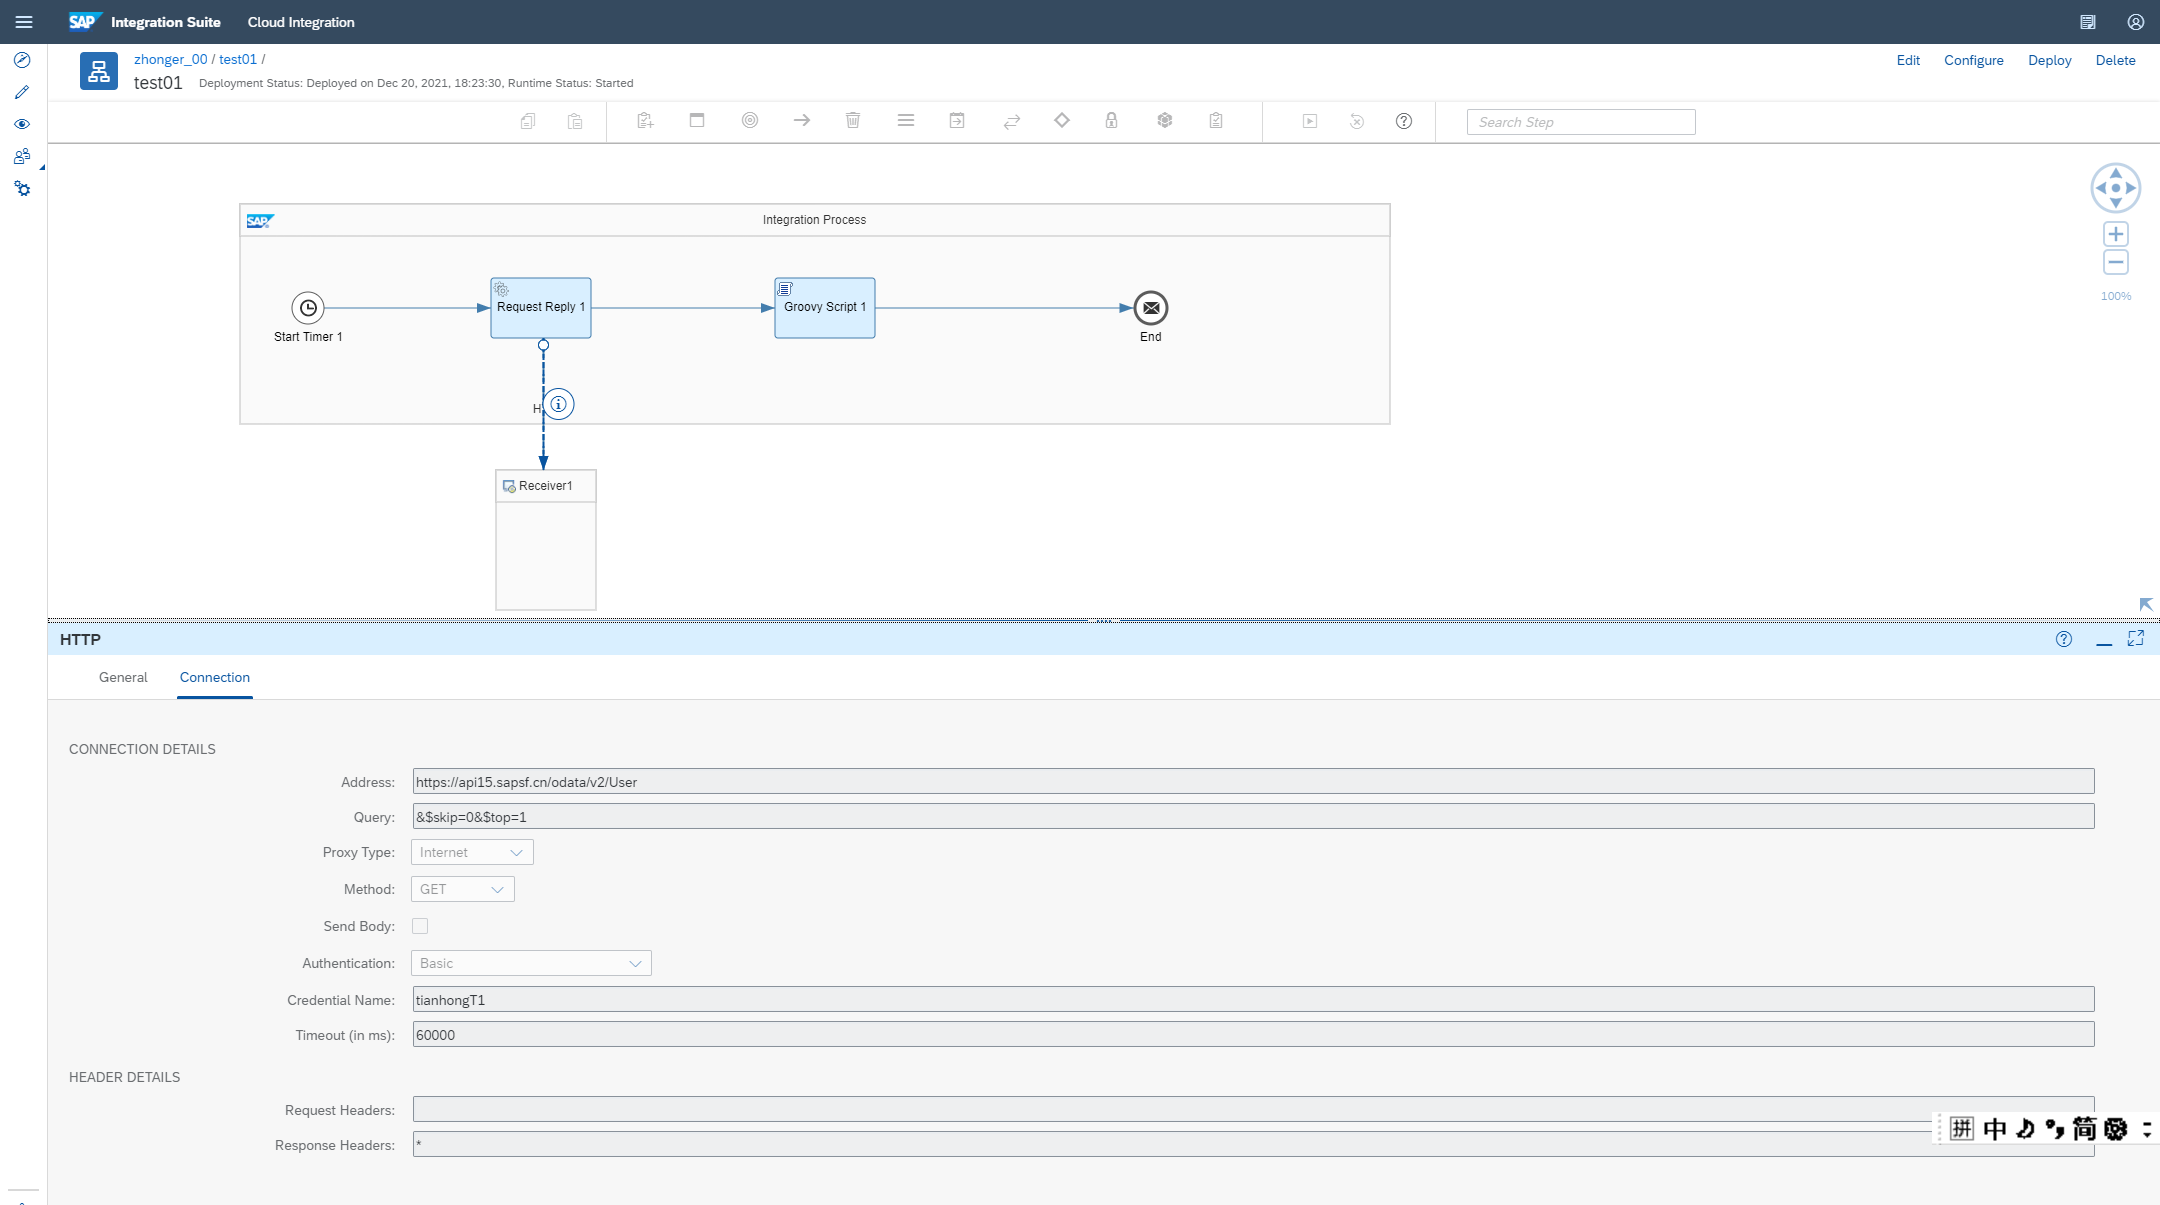
Task: Open the user profile icon in header
Action: [x=2136, y=22]
